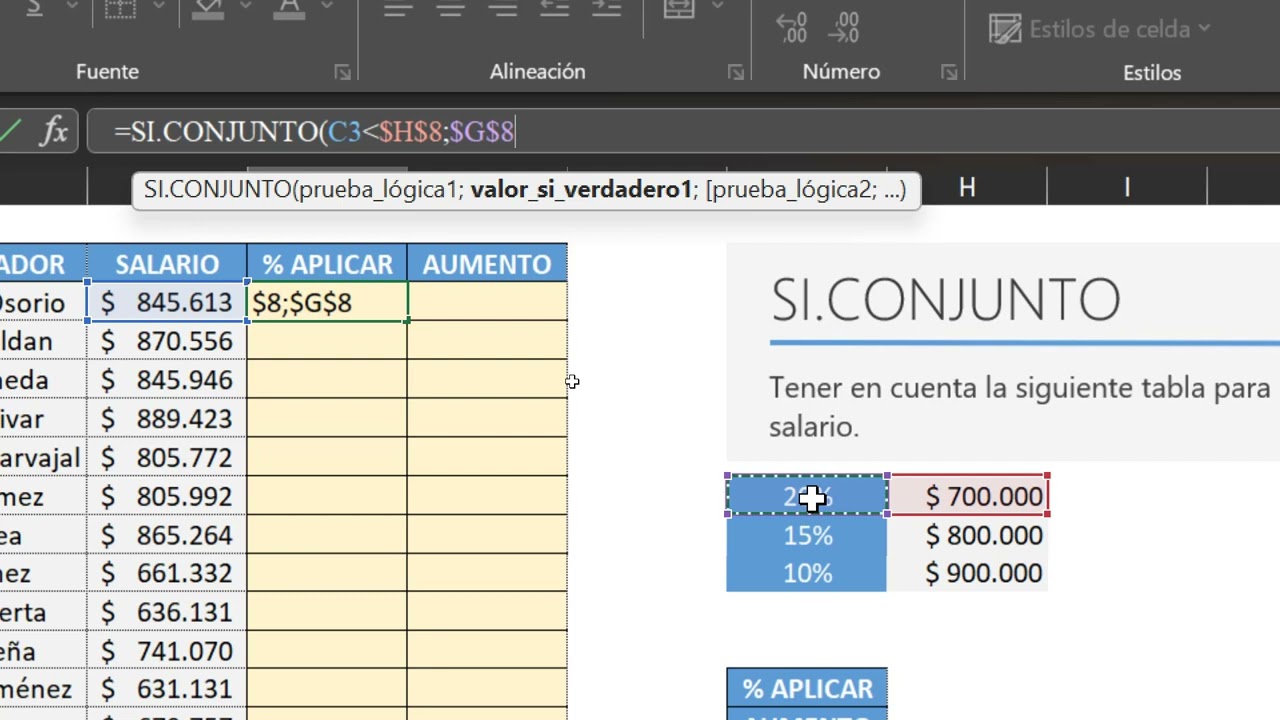
Task: Open the Fuente dialog launcher
Action: tap(342, 72)
